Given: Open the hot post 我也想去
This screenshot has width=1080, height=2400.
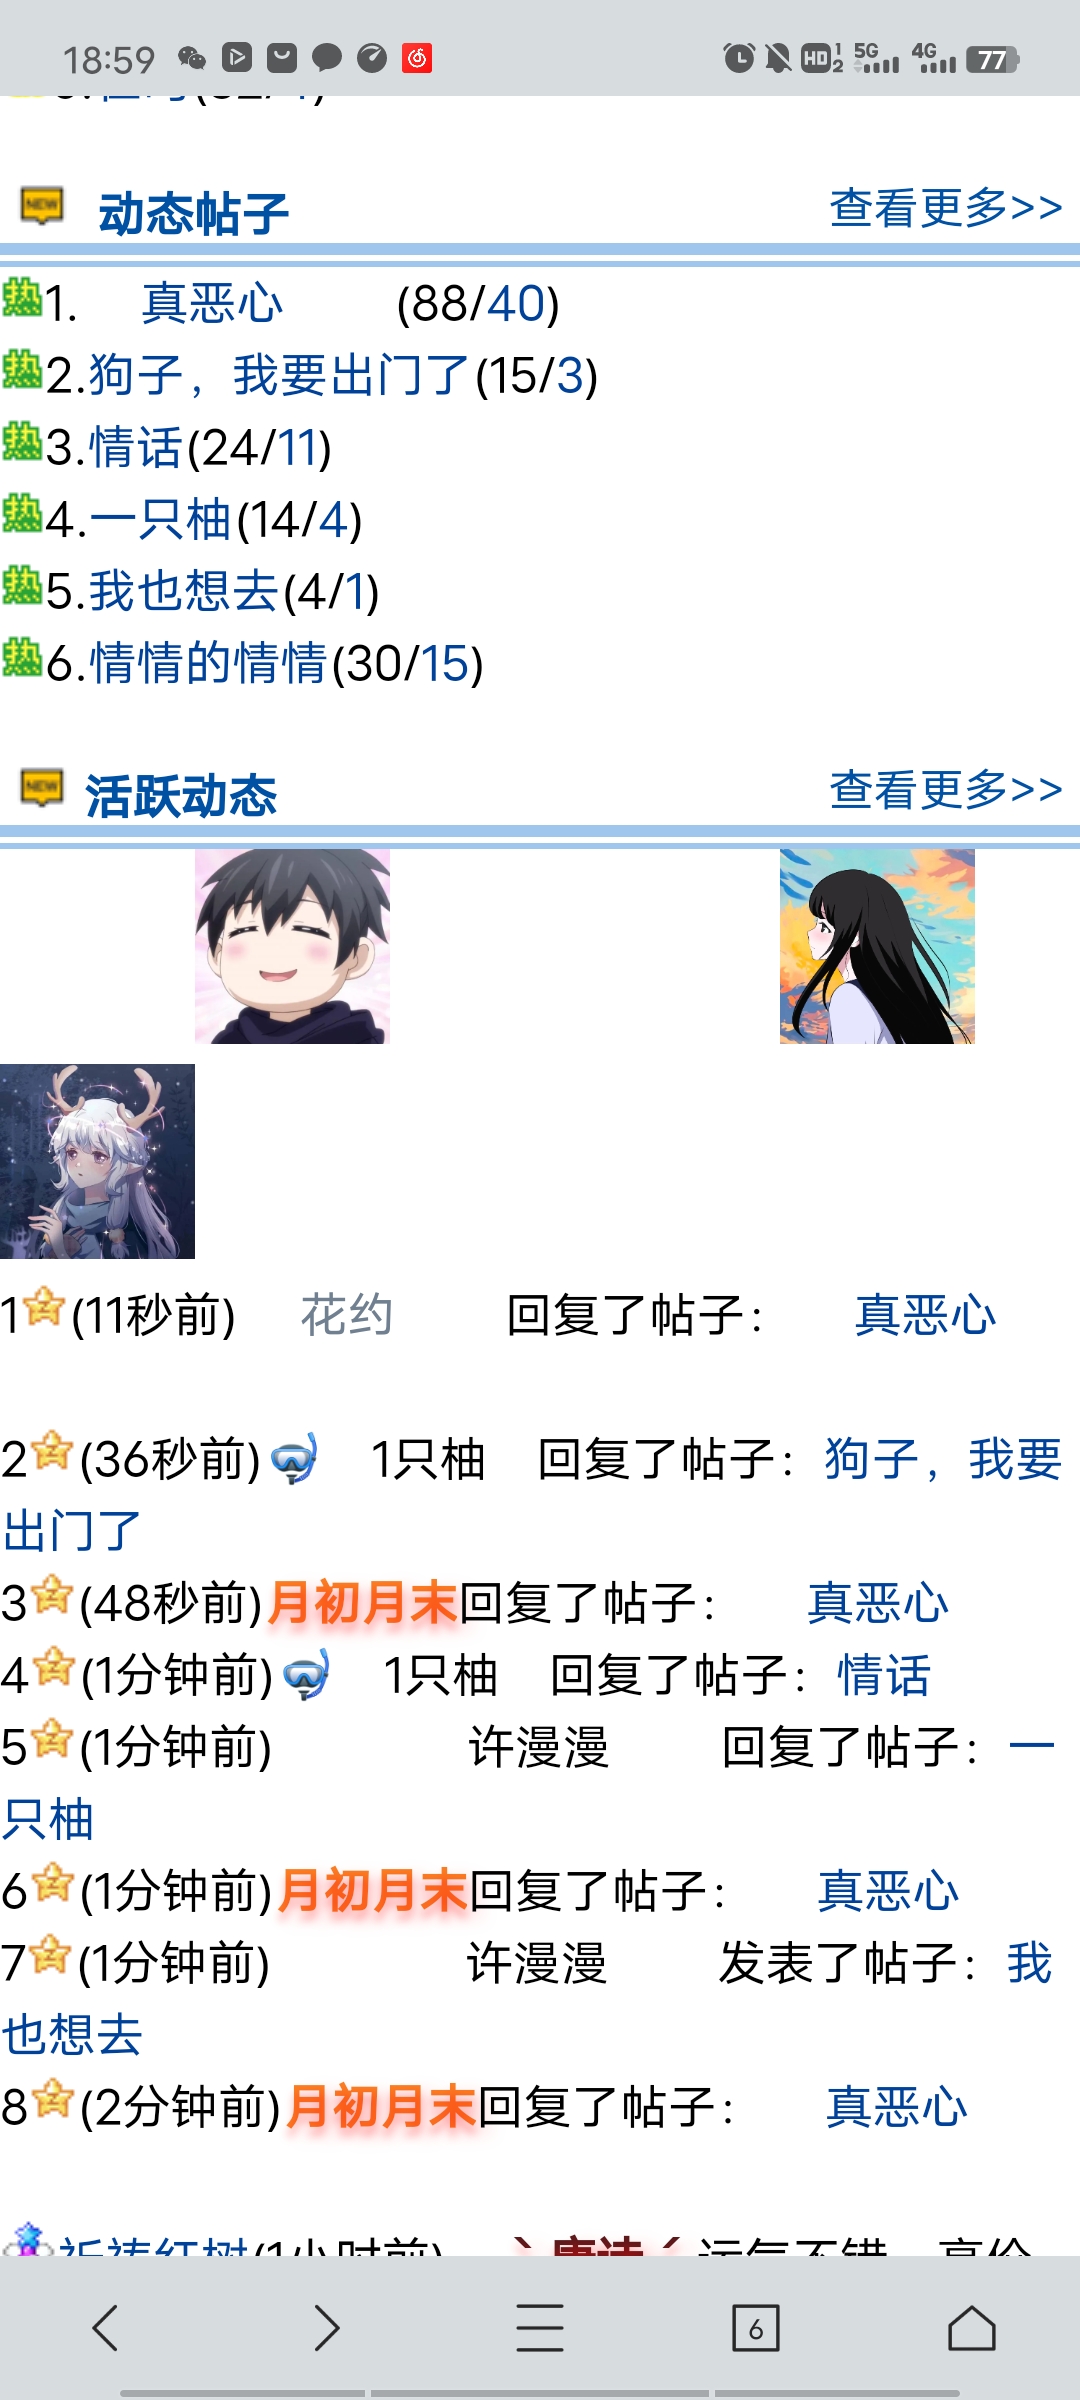Looking at the screenshot, I should [x=184, y=592].
